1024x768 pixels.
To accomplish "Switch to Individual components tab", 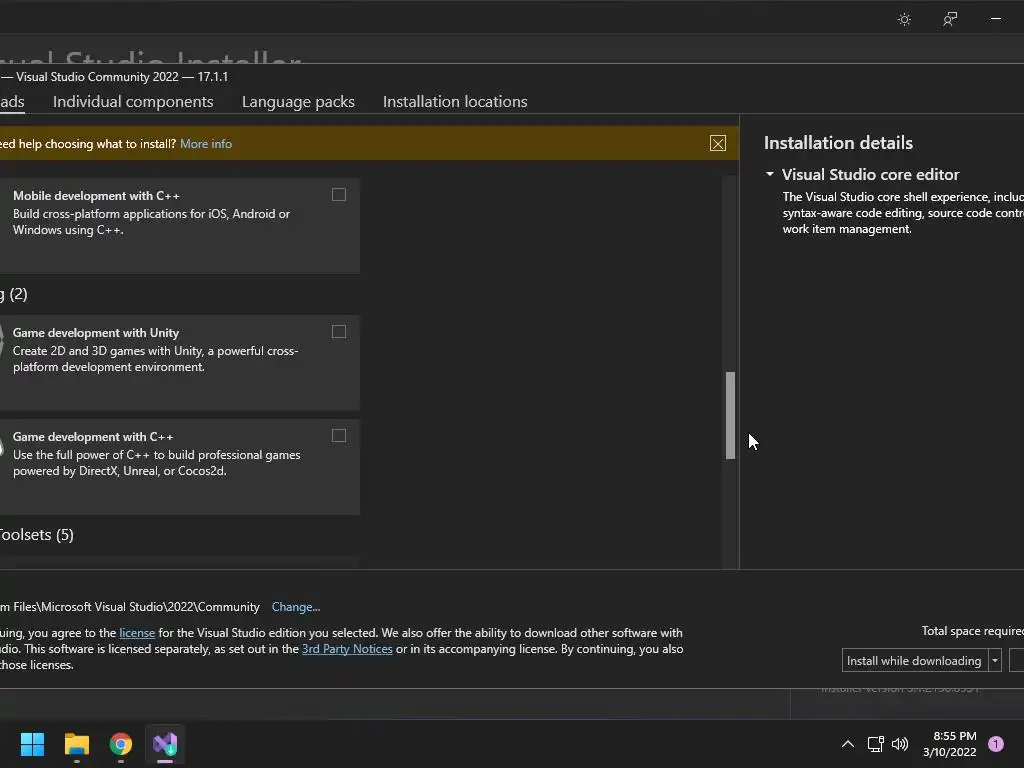I will point(133,102).
